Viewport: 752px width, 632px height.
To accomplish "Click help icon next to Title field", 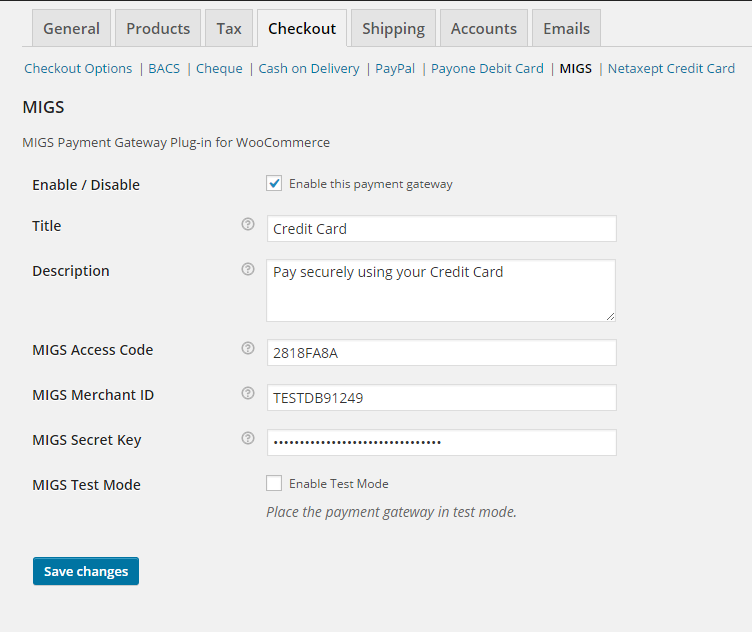I will [x=248, y=225].
